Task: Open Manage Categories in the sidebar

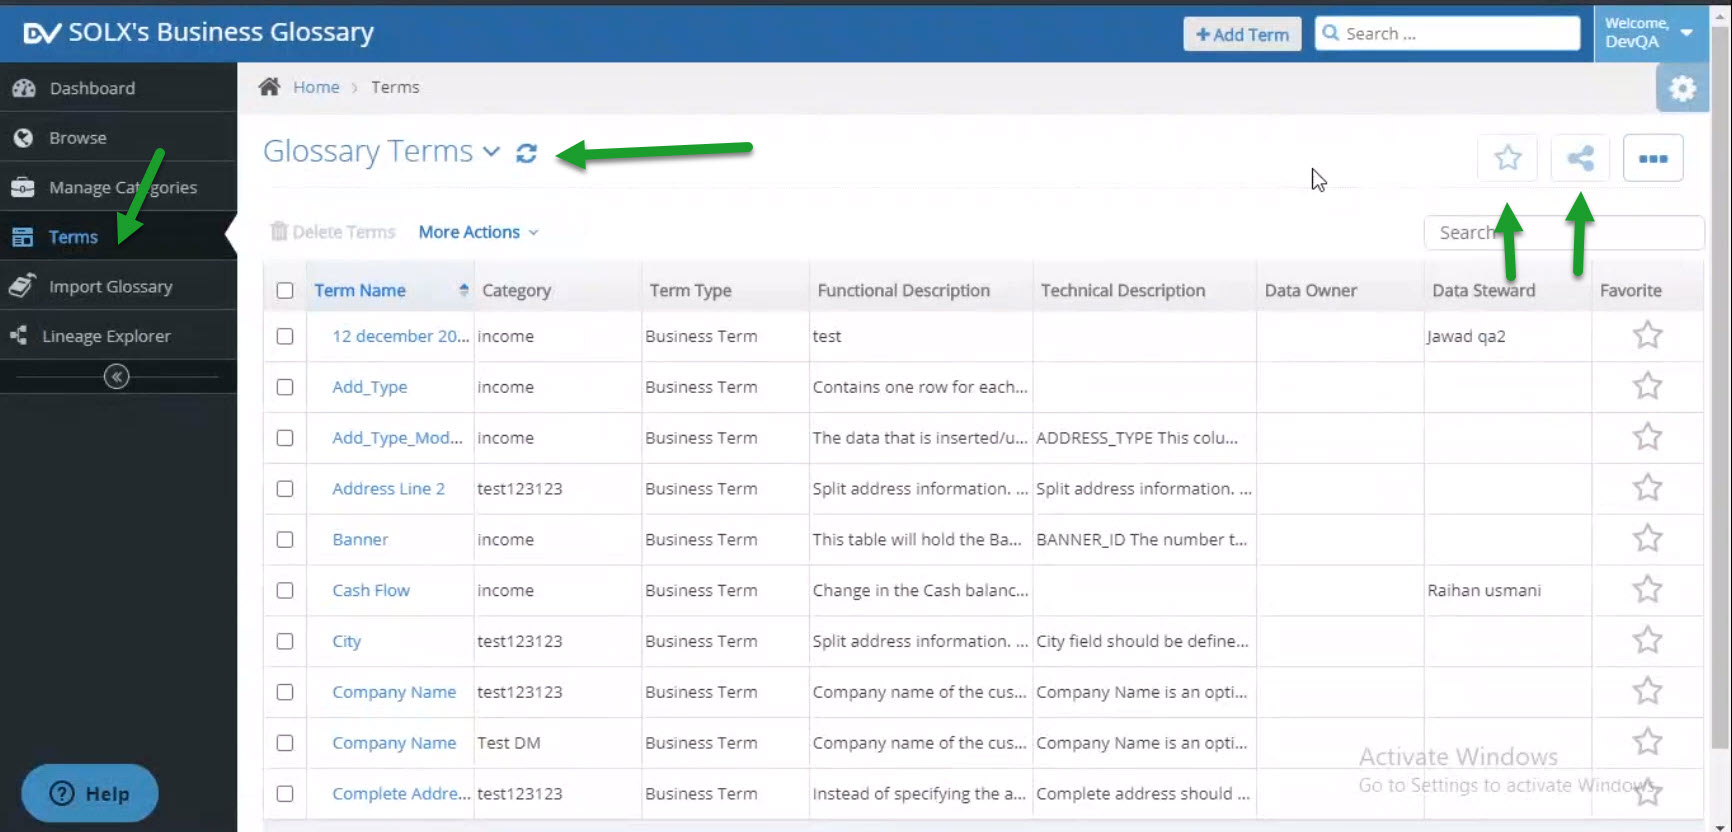Action: point(118,187)
